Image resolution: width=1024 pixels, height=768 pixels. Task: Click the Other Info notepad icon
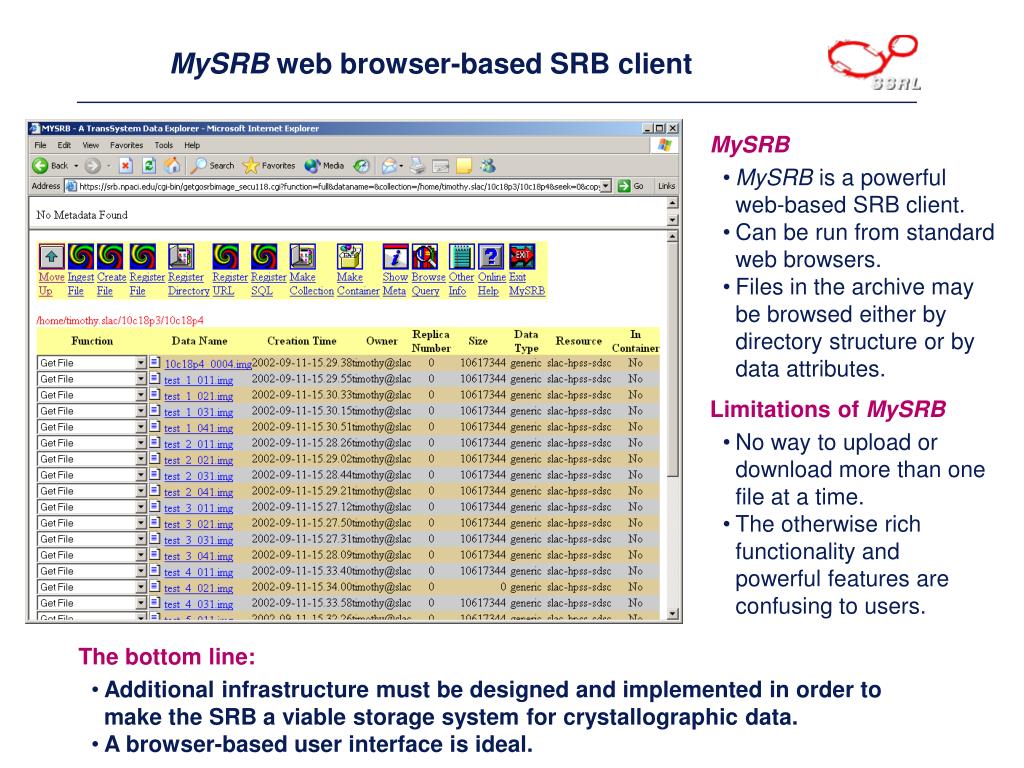coord(462,257)
